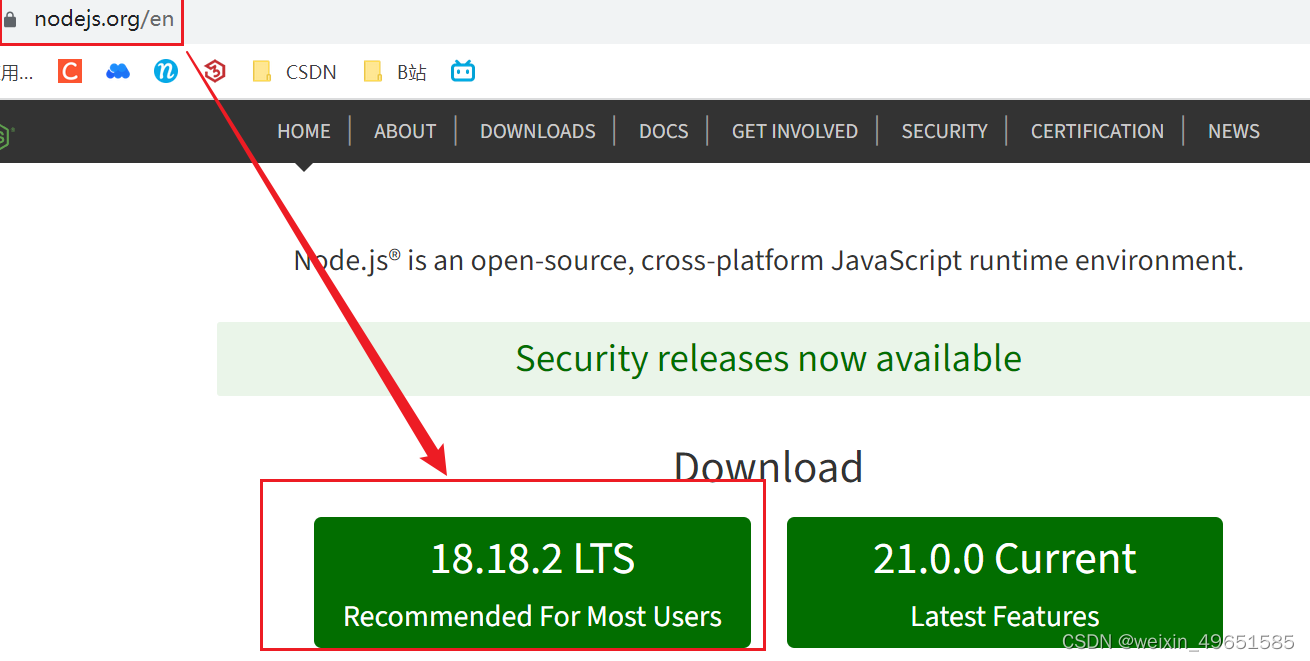Open the NEWS nav item

pos(1234,131)
